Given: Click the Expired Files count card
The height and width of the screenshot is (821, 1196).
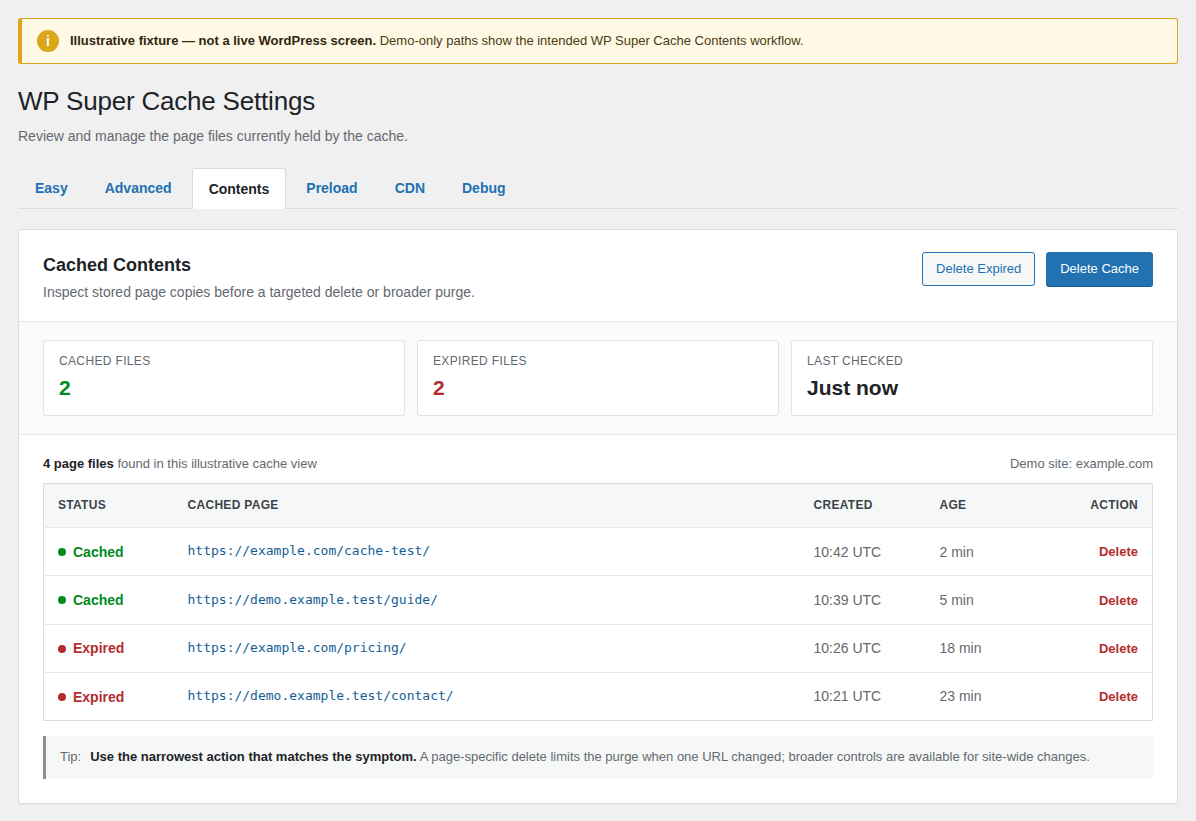Looking at the screenshot, I should [597, 378].
